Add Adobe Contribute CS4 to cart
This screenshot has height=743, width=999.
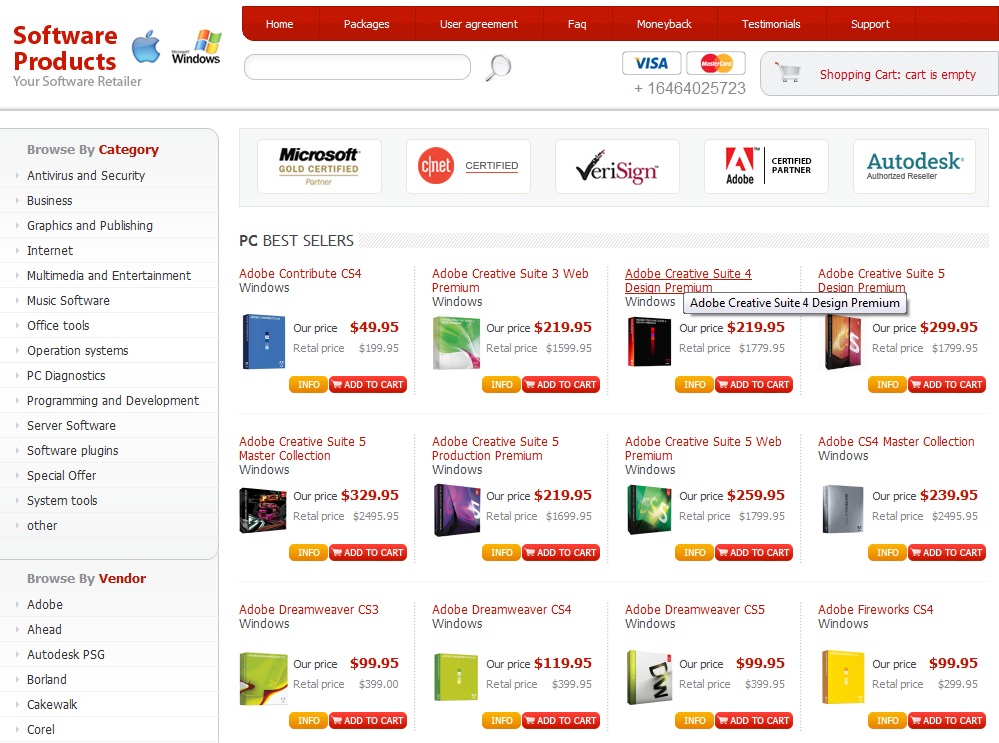pos(368,385)
